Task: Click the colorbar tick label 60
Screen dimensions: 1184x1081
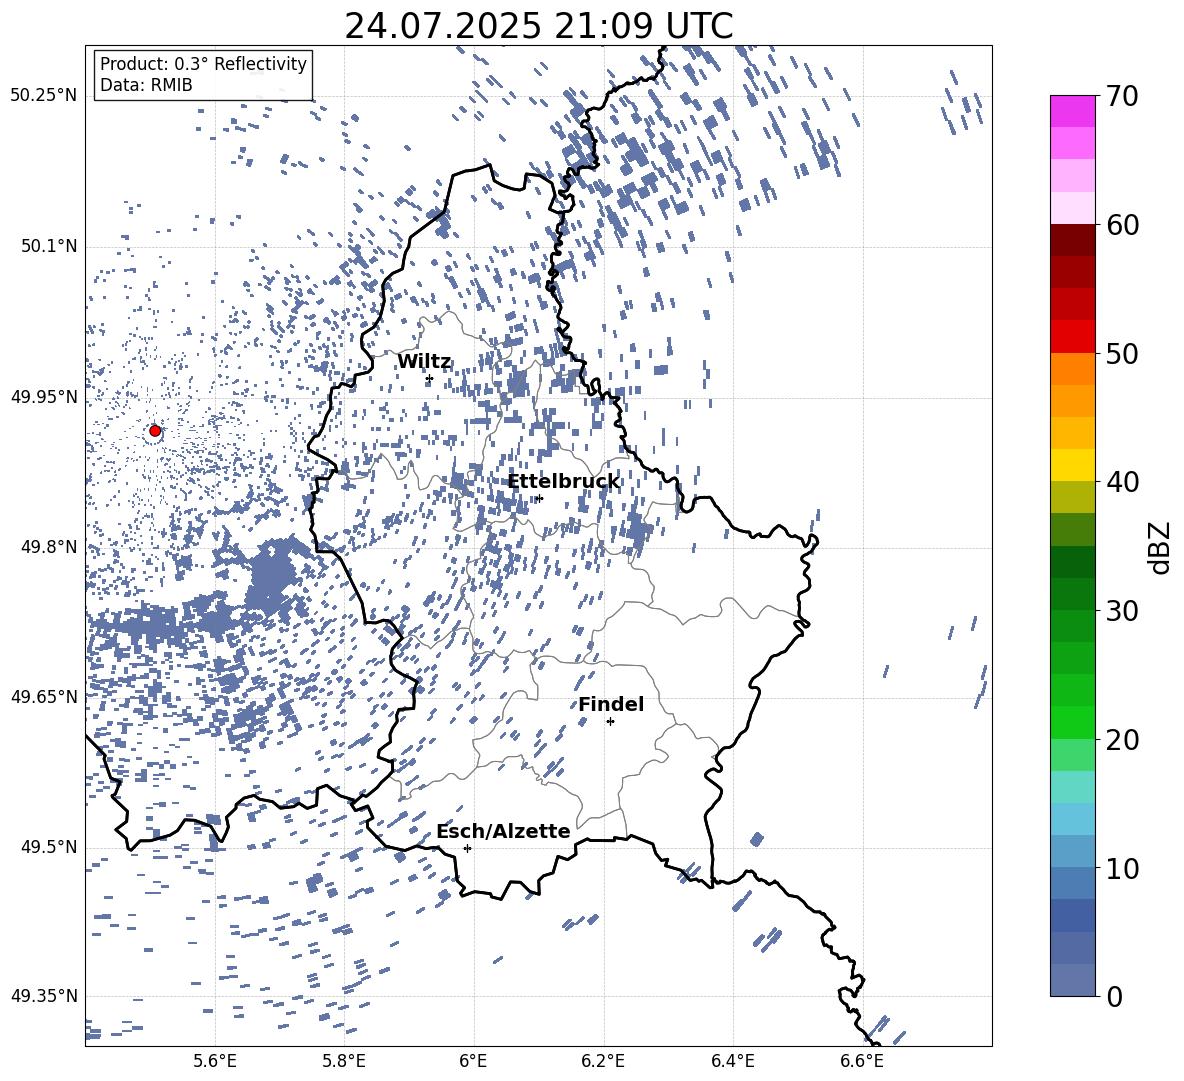Action: 1122,225
